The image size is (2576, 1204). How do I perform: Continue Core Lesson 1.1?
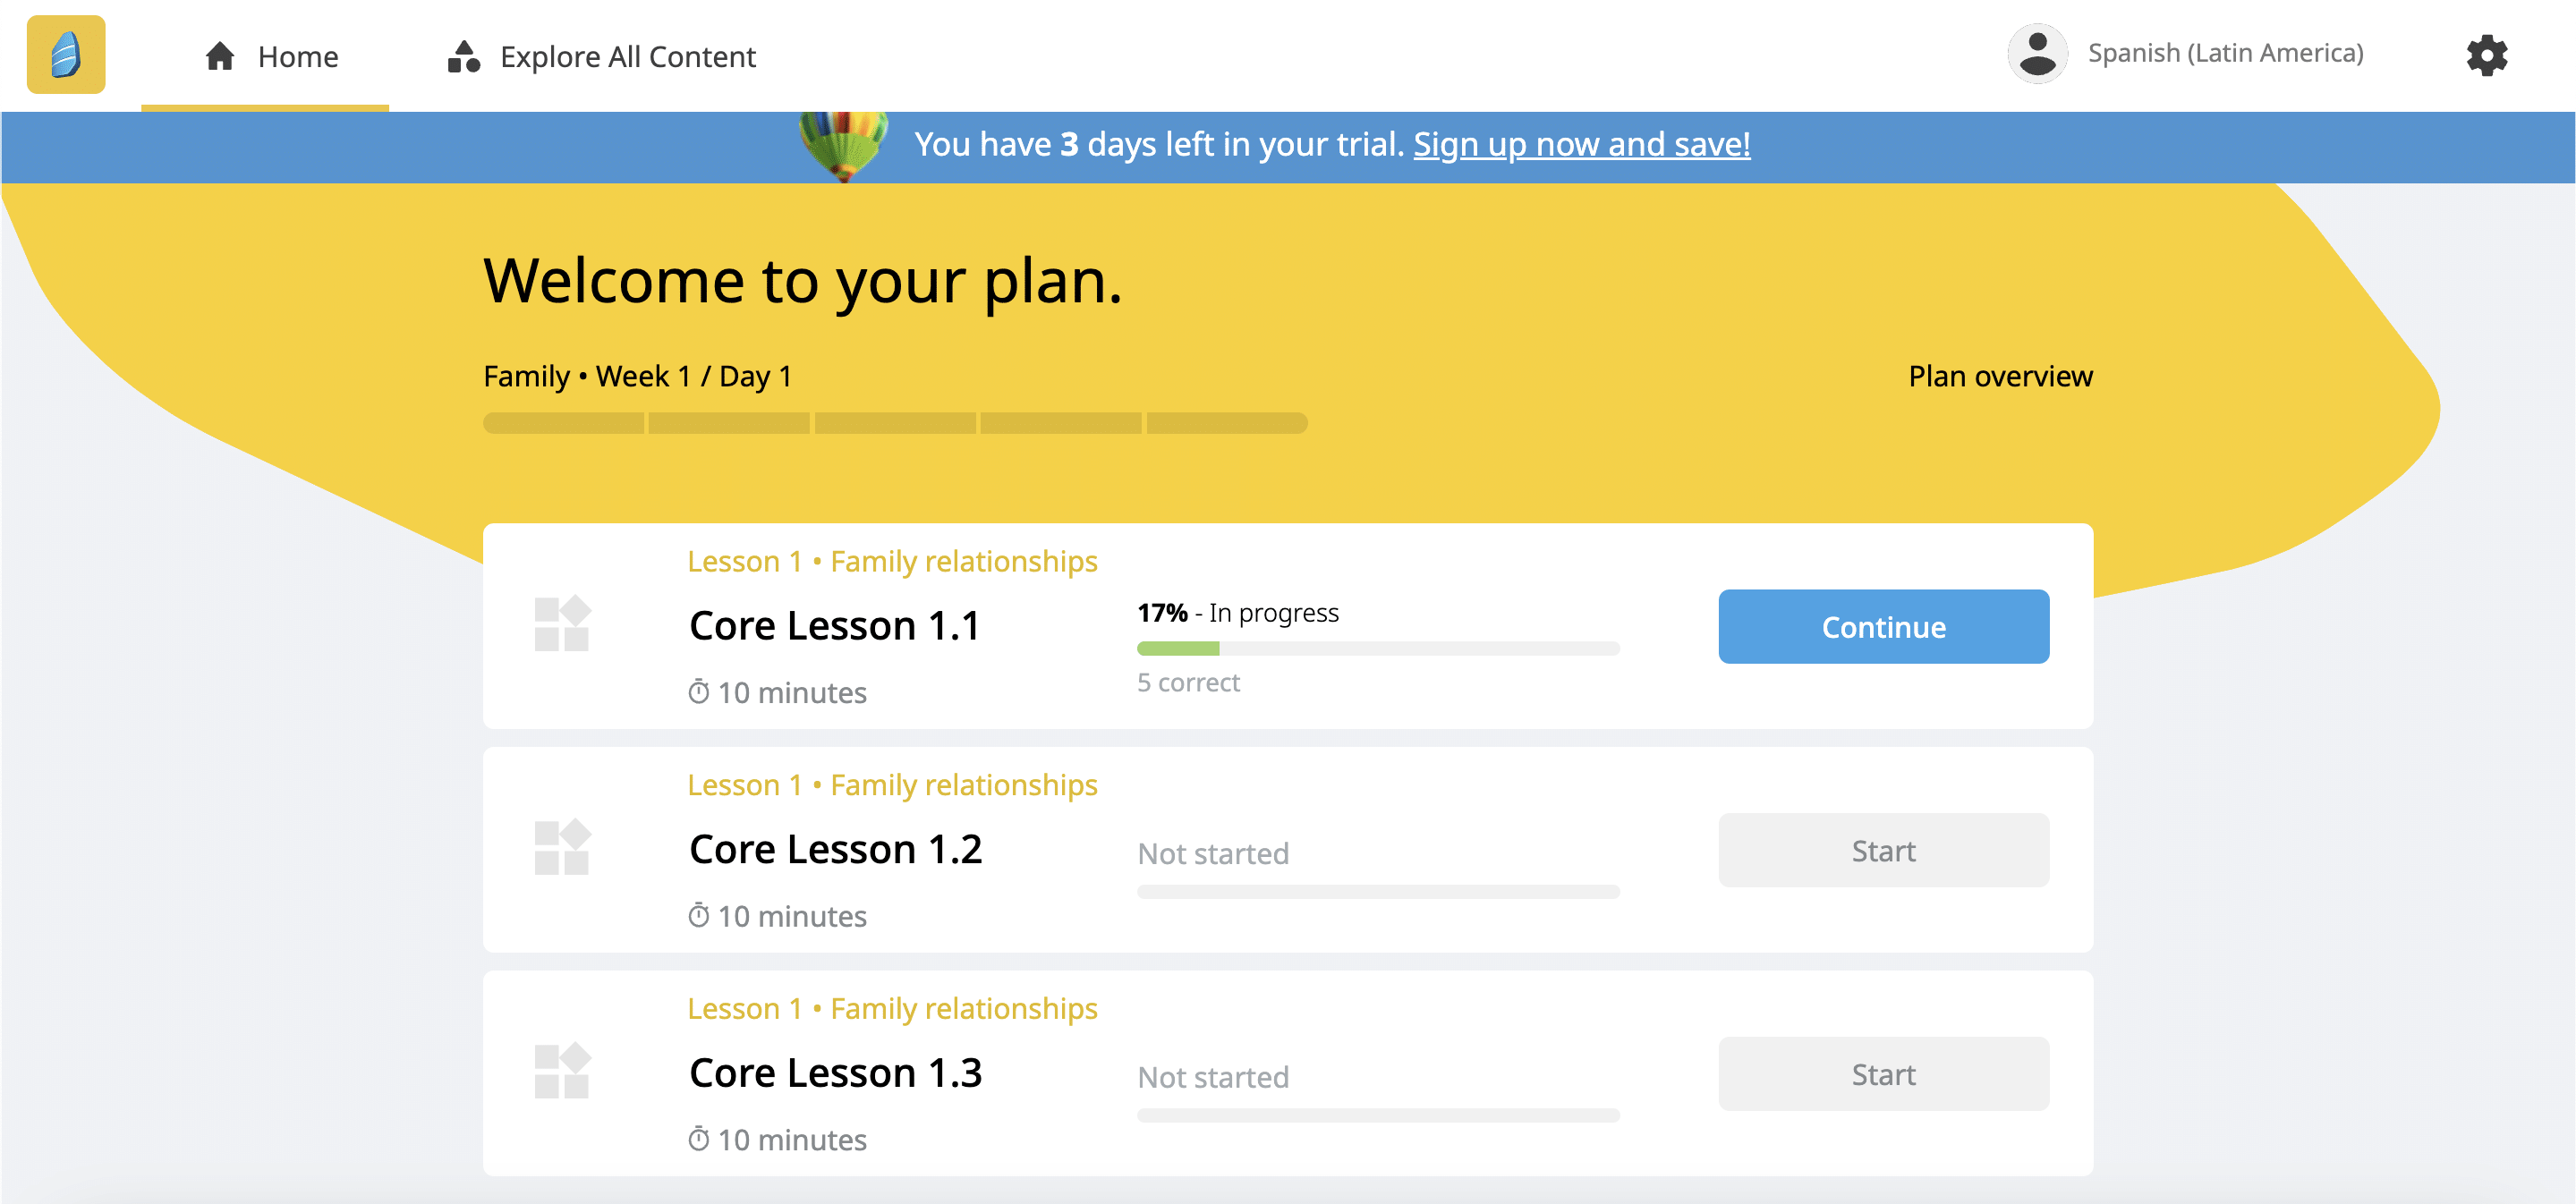point(1883,627)
